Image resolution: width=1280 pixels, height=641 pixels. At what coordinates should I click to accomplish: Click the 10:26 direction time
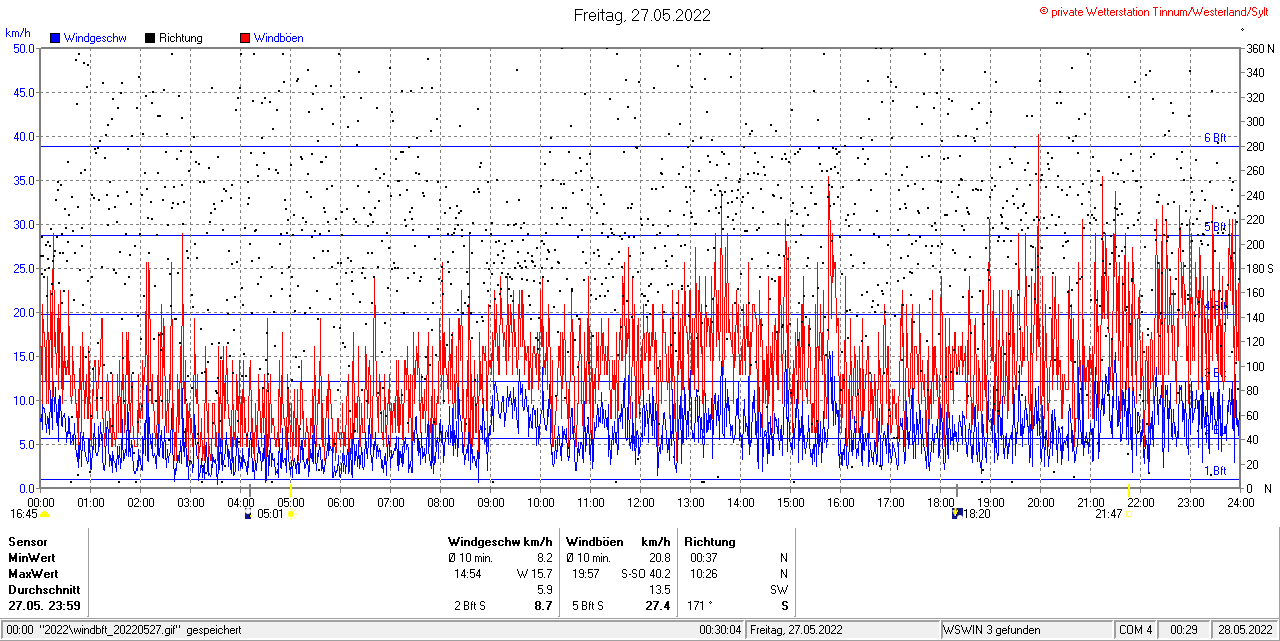coord(703,574)
